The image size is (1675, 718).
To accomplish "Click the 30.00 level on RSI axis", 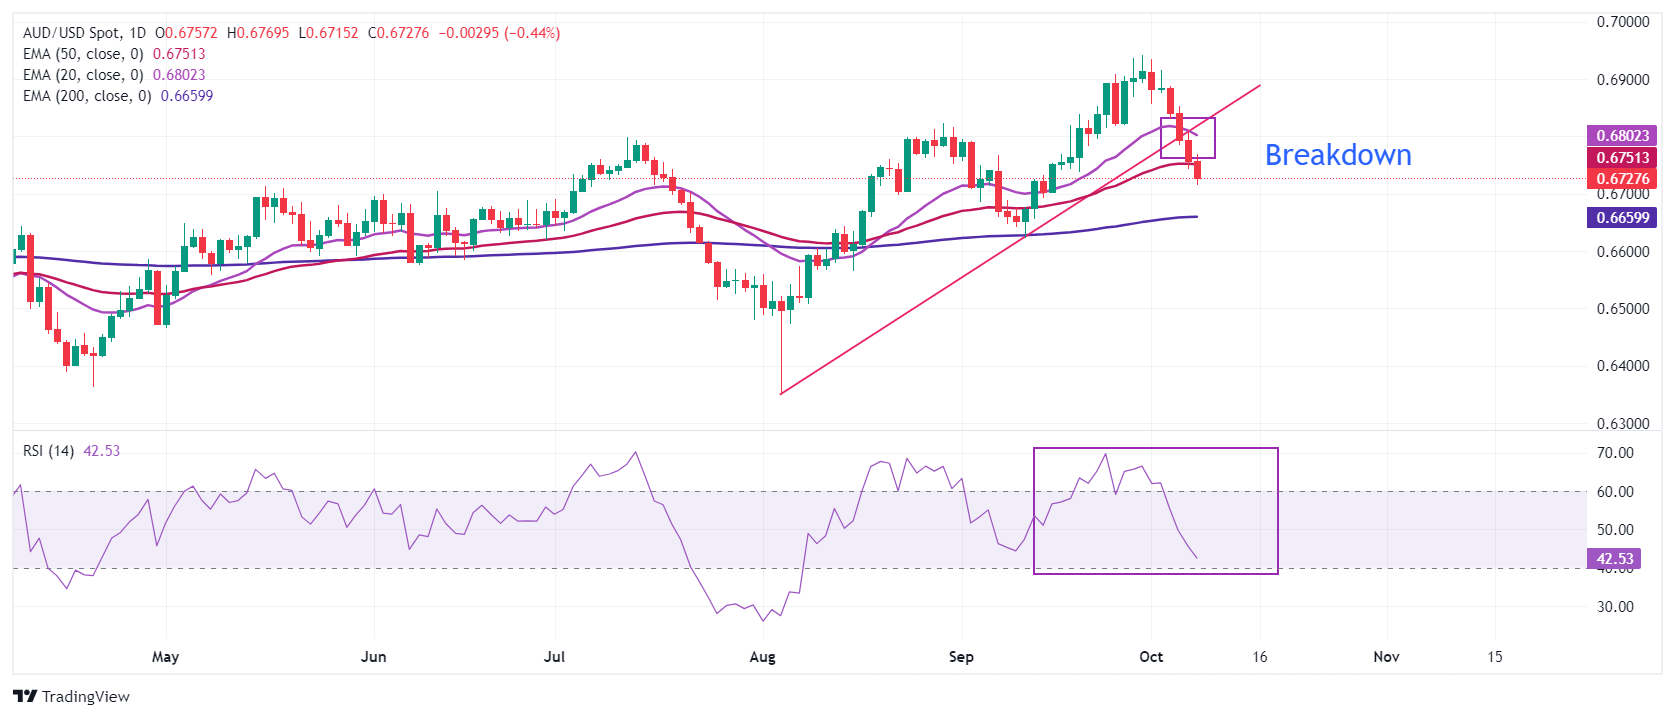I will pyautogui.click(x=1615, y=607).
